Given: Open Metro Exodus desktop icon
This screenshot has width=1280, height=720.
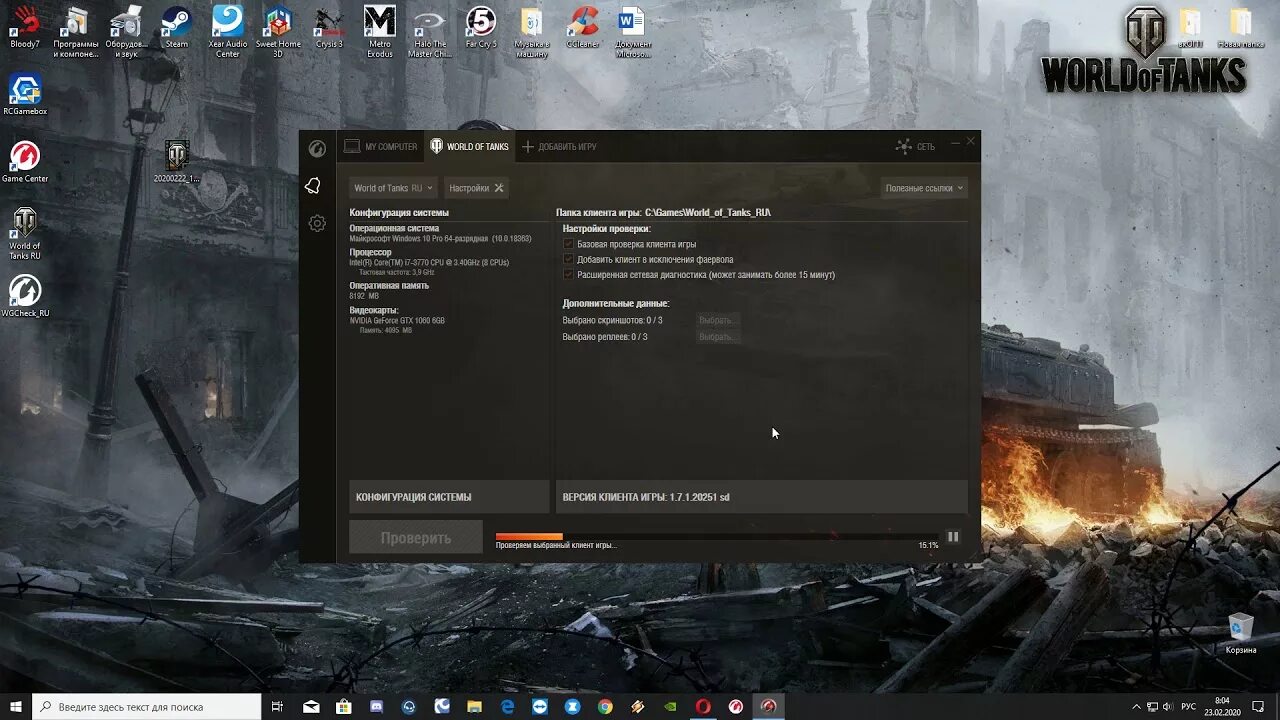Looking at the screenshot, I should (380, 32).
